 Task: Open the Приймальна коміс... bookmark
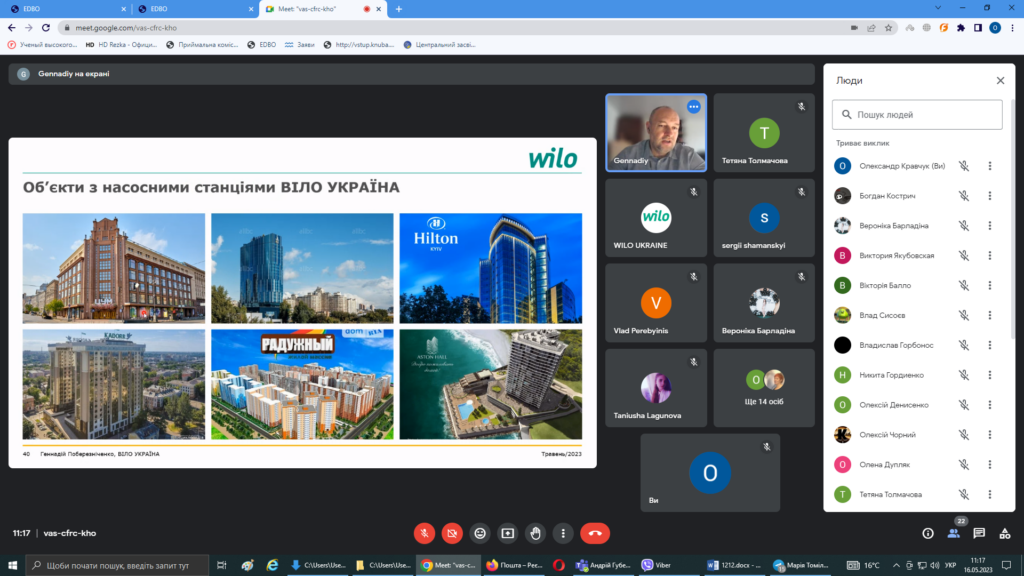(202, 45)
